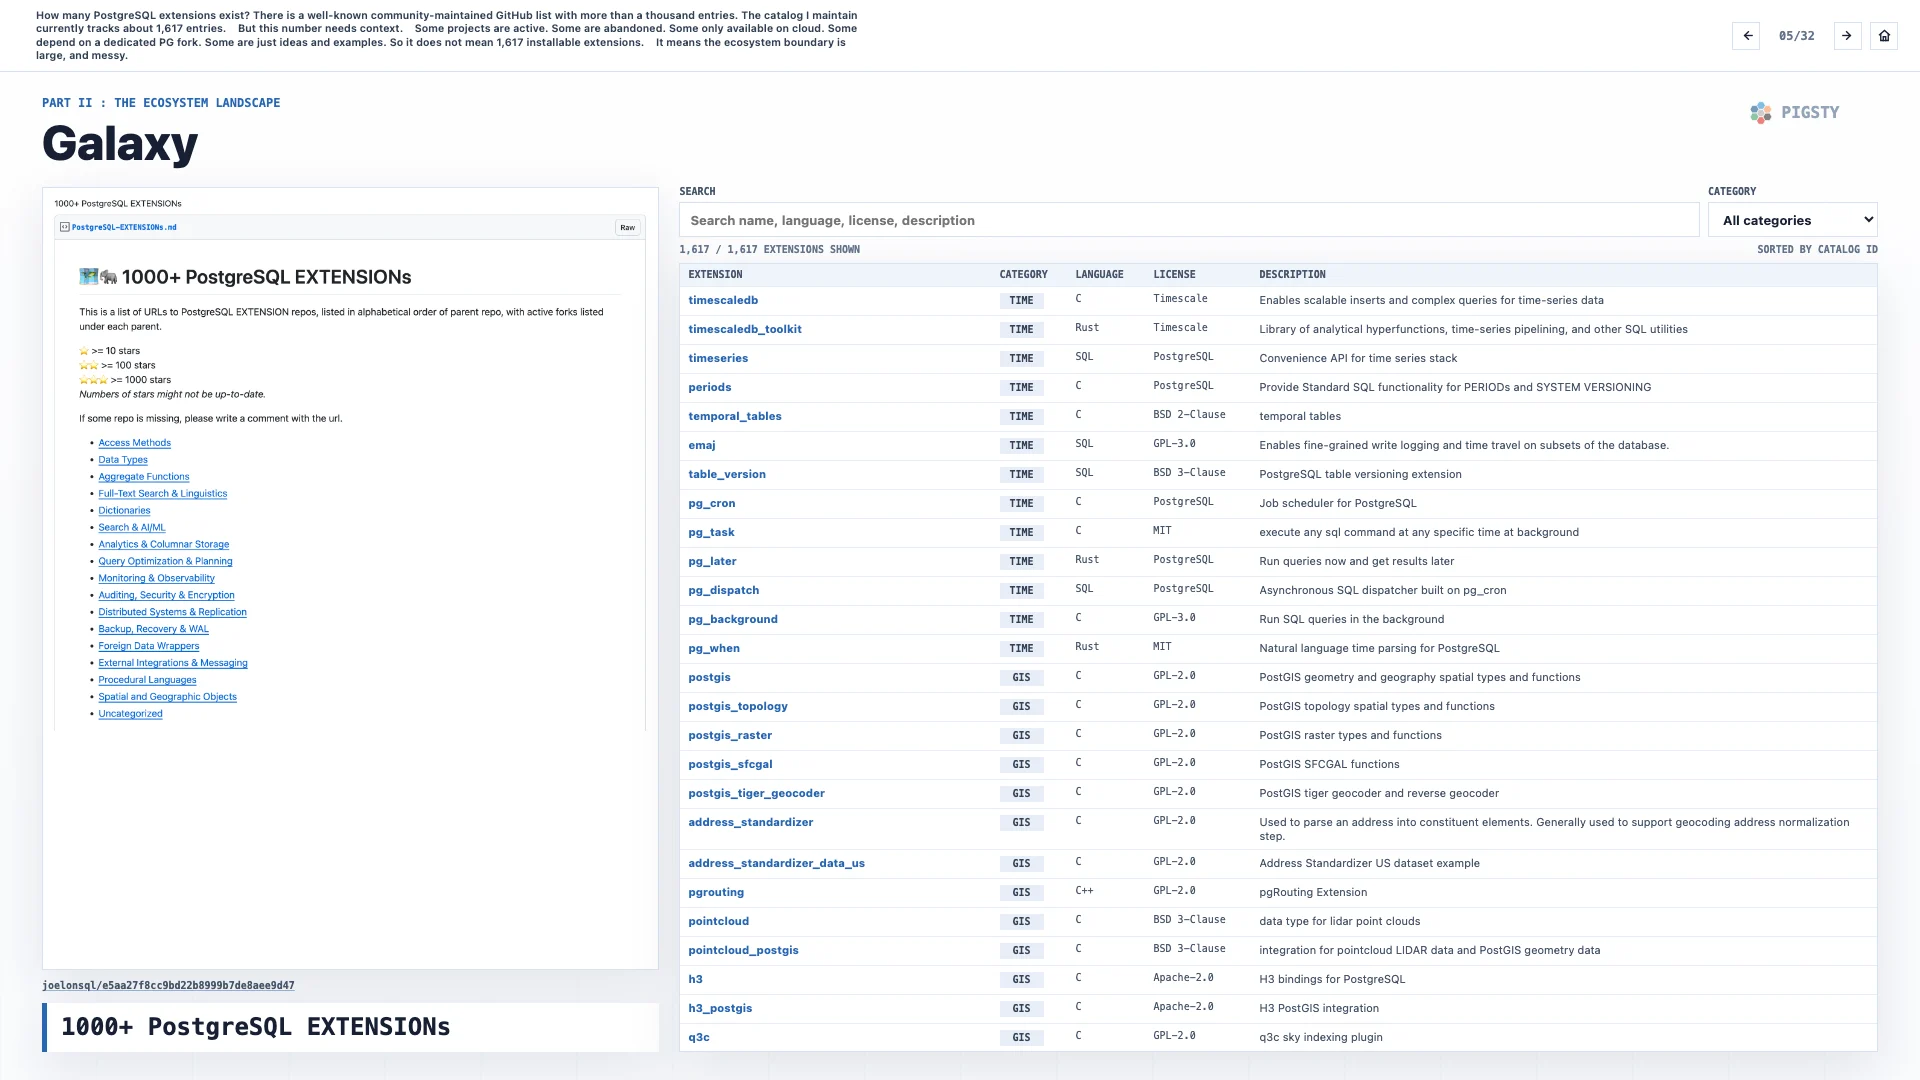Click the Description column header
This screenshot has height=1080, width=1920.
point(1292,275)
